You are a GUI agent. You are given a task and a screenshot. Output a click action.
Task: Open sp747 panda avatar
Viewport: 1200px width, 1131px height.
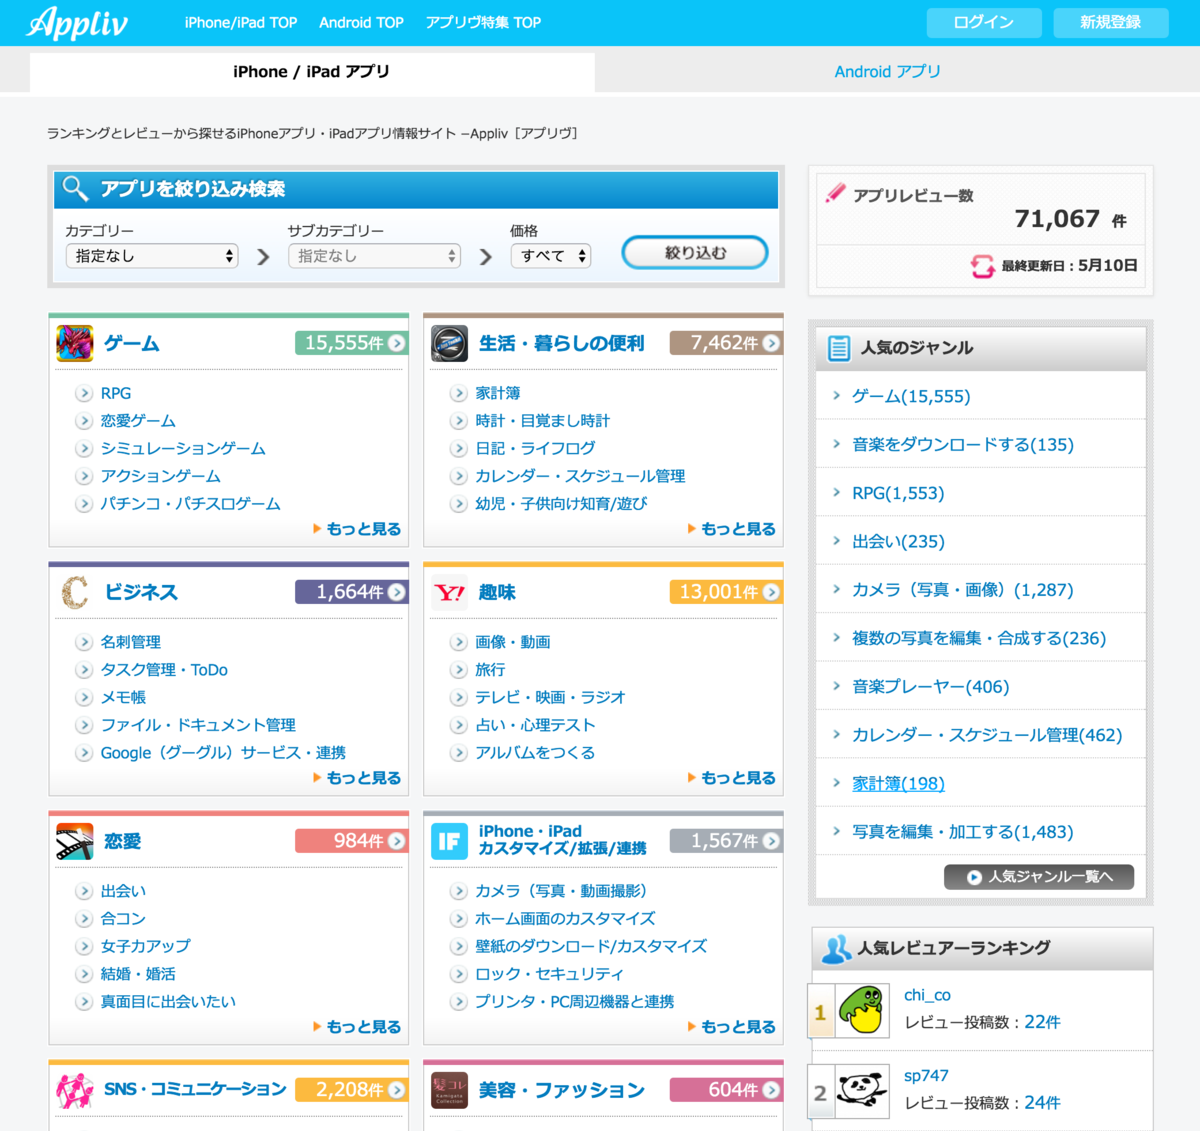(x=862, y=1091)
